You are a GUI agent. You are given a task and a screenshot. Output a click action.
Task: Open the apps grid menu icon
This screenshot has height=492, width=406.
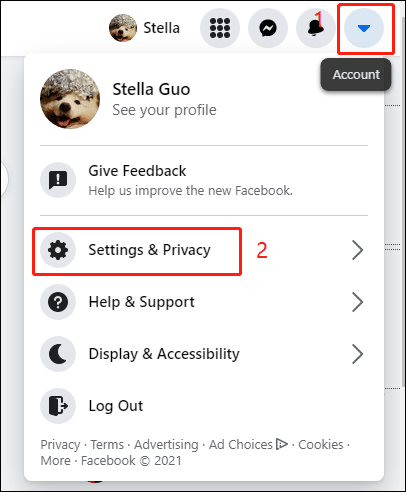220,28
